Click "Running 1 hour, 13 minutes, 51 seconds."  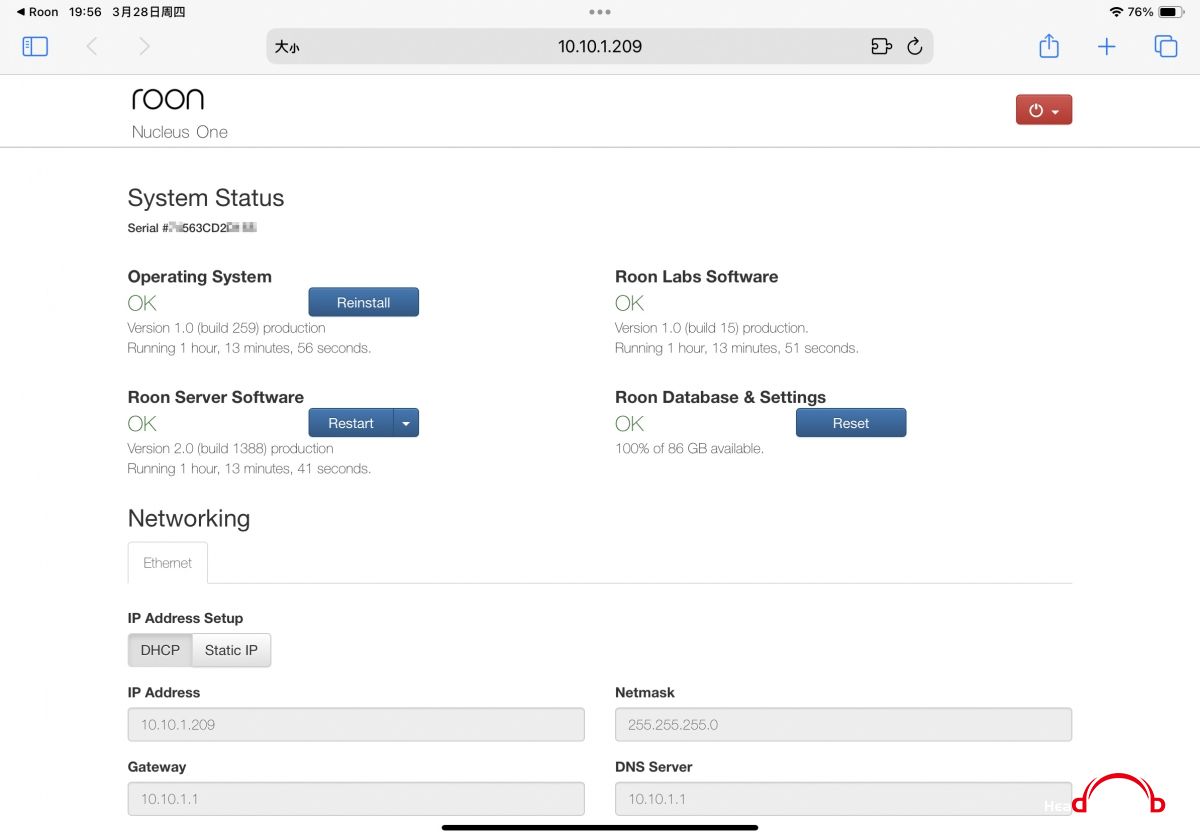tap(736, 348)
